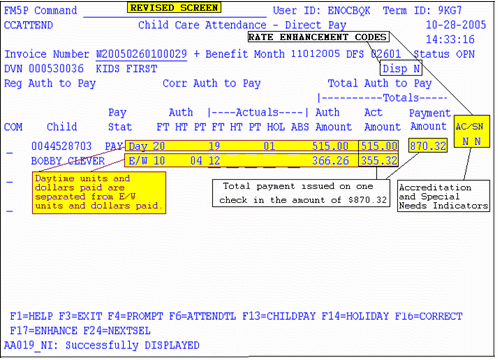Open the F14=HOLIDAY function
The width and height of the screenshot is (498, 360).
(355, 316)
